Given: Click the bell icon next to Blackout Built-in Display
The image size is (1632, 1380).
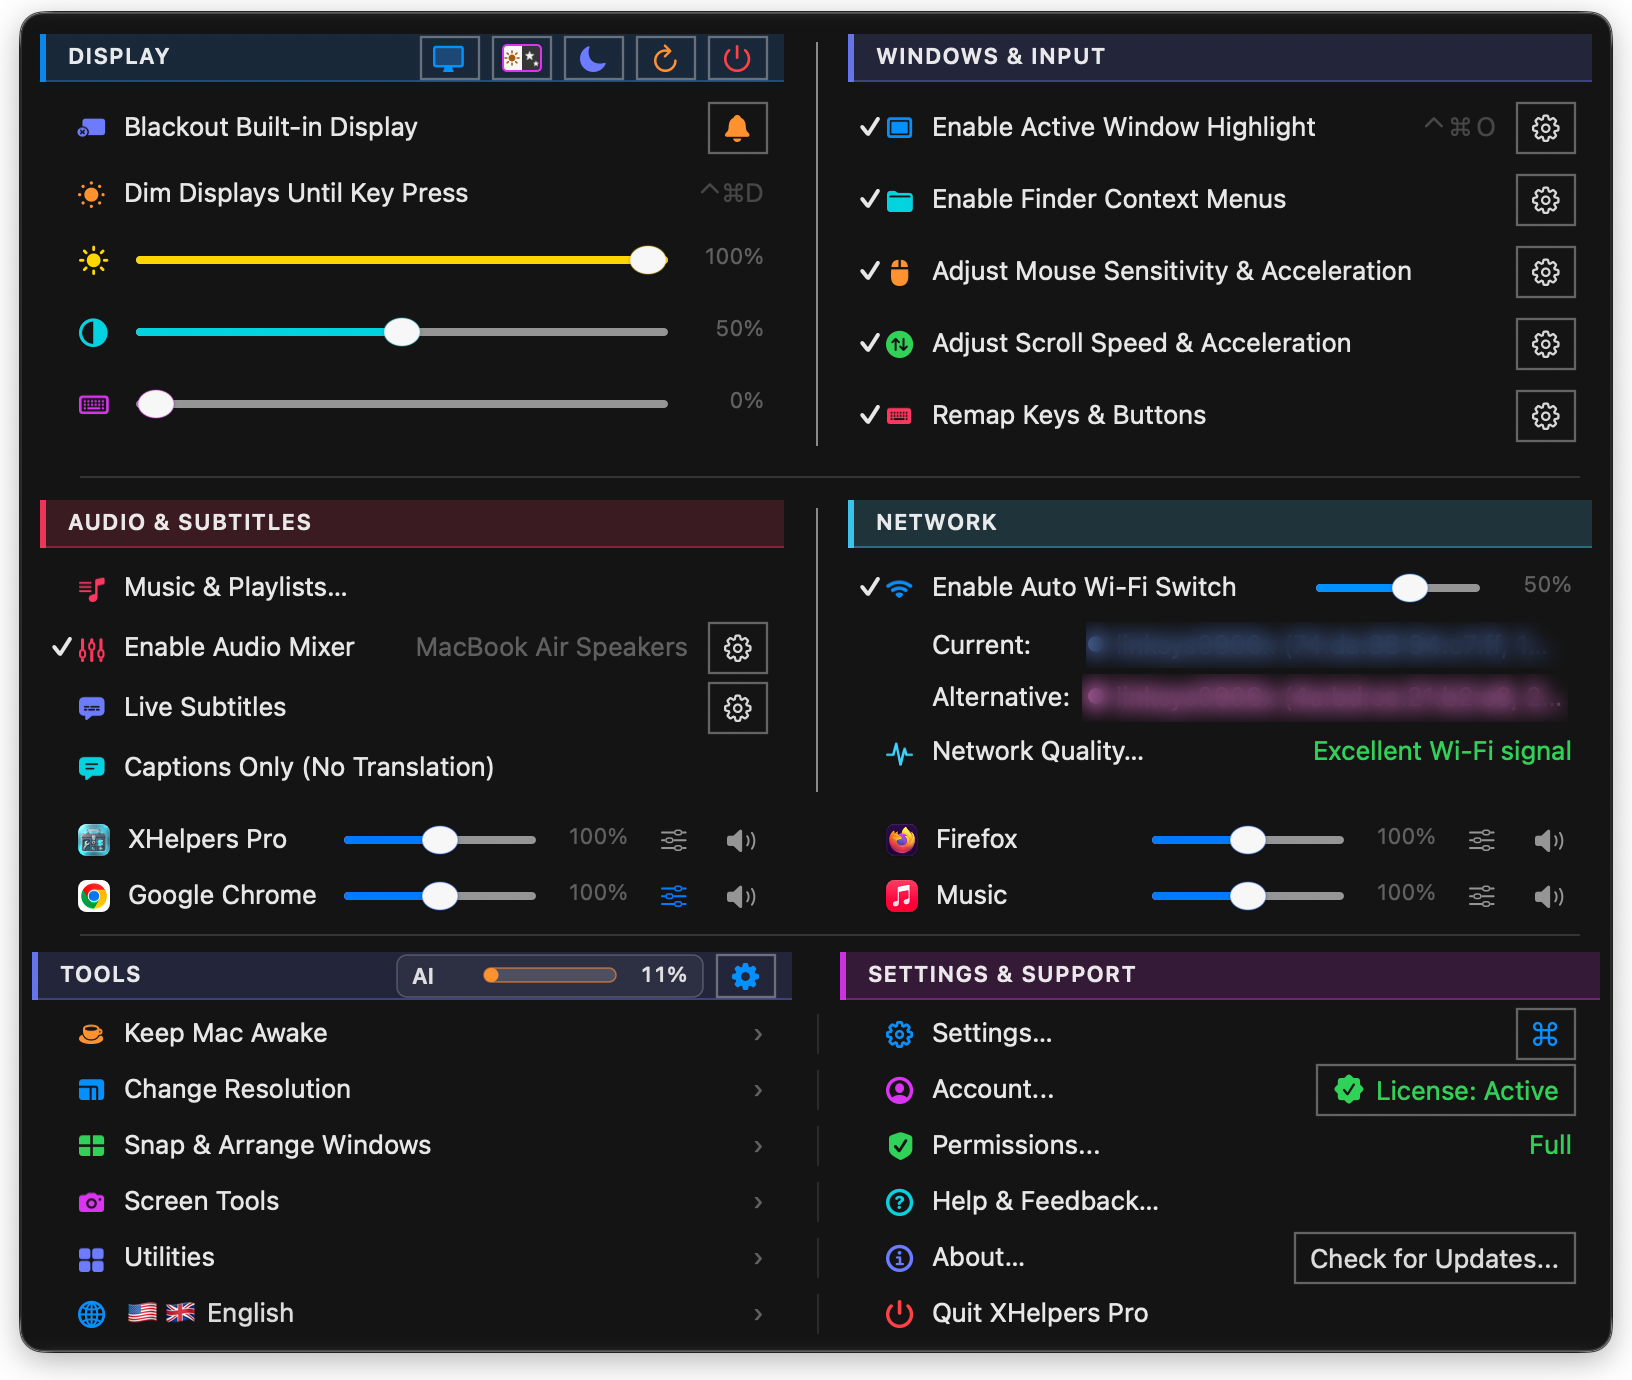Looking at the screenshot, I should (737, 128).
